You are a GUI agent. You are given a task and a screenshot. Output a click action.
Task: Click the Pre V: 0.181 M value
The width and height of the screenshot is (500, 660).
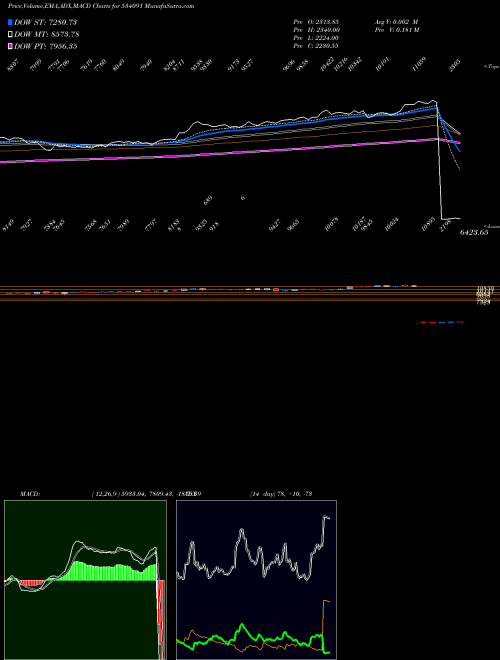[396, 30]
